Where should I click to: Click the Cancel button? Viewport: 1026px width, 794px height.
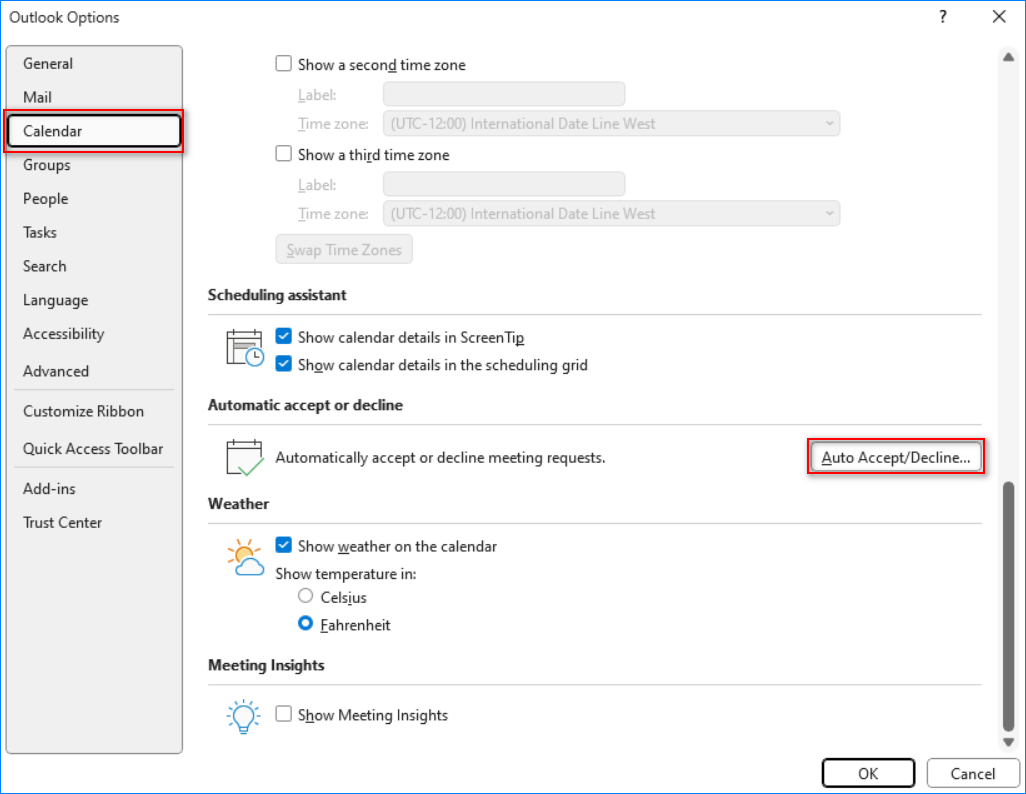[972, 774]
